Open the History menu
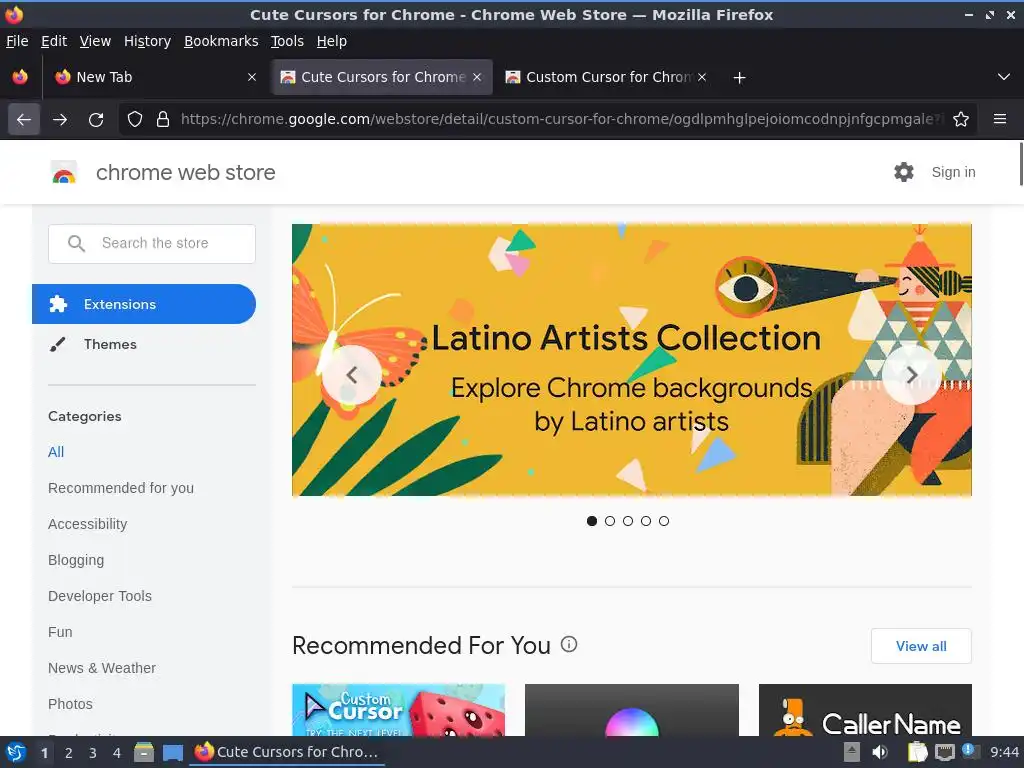 (x=147, y=41)
